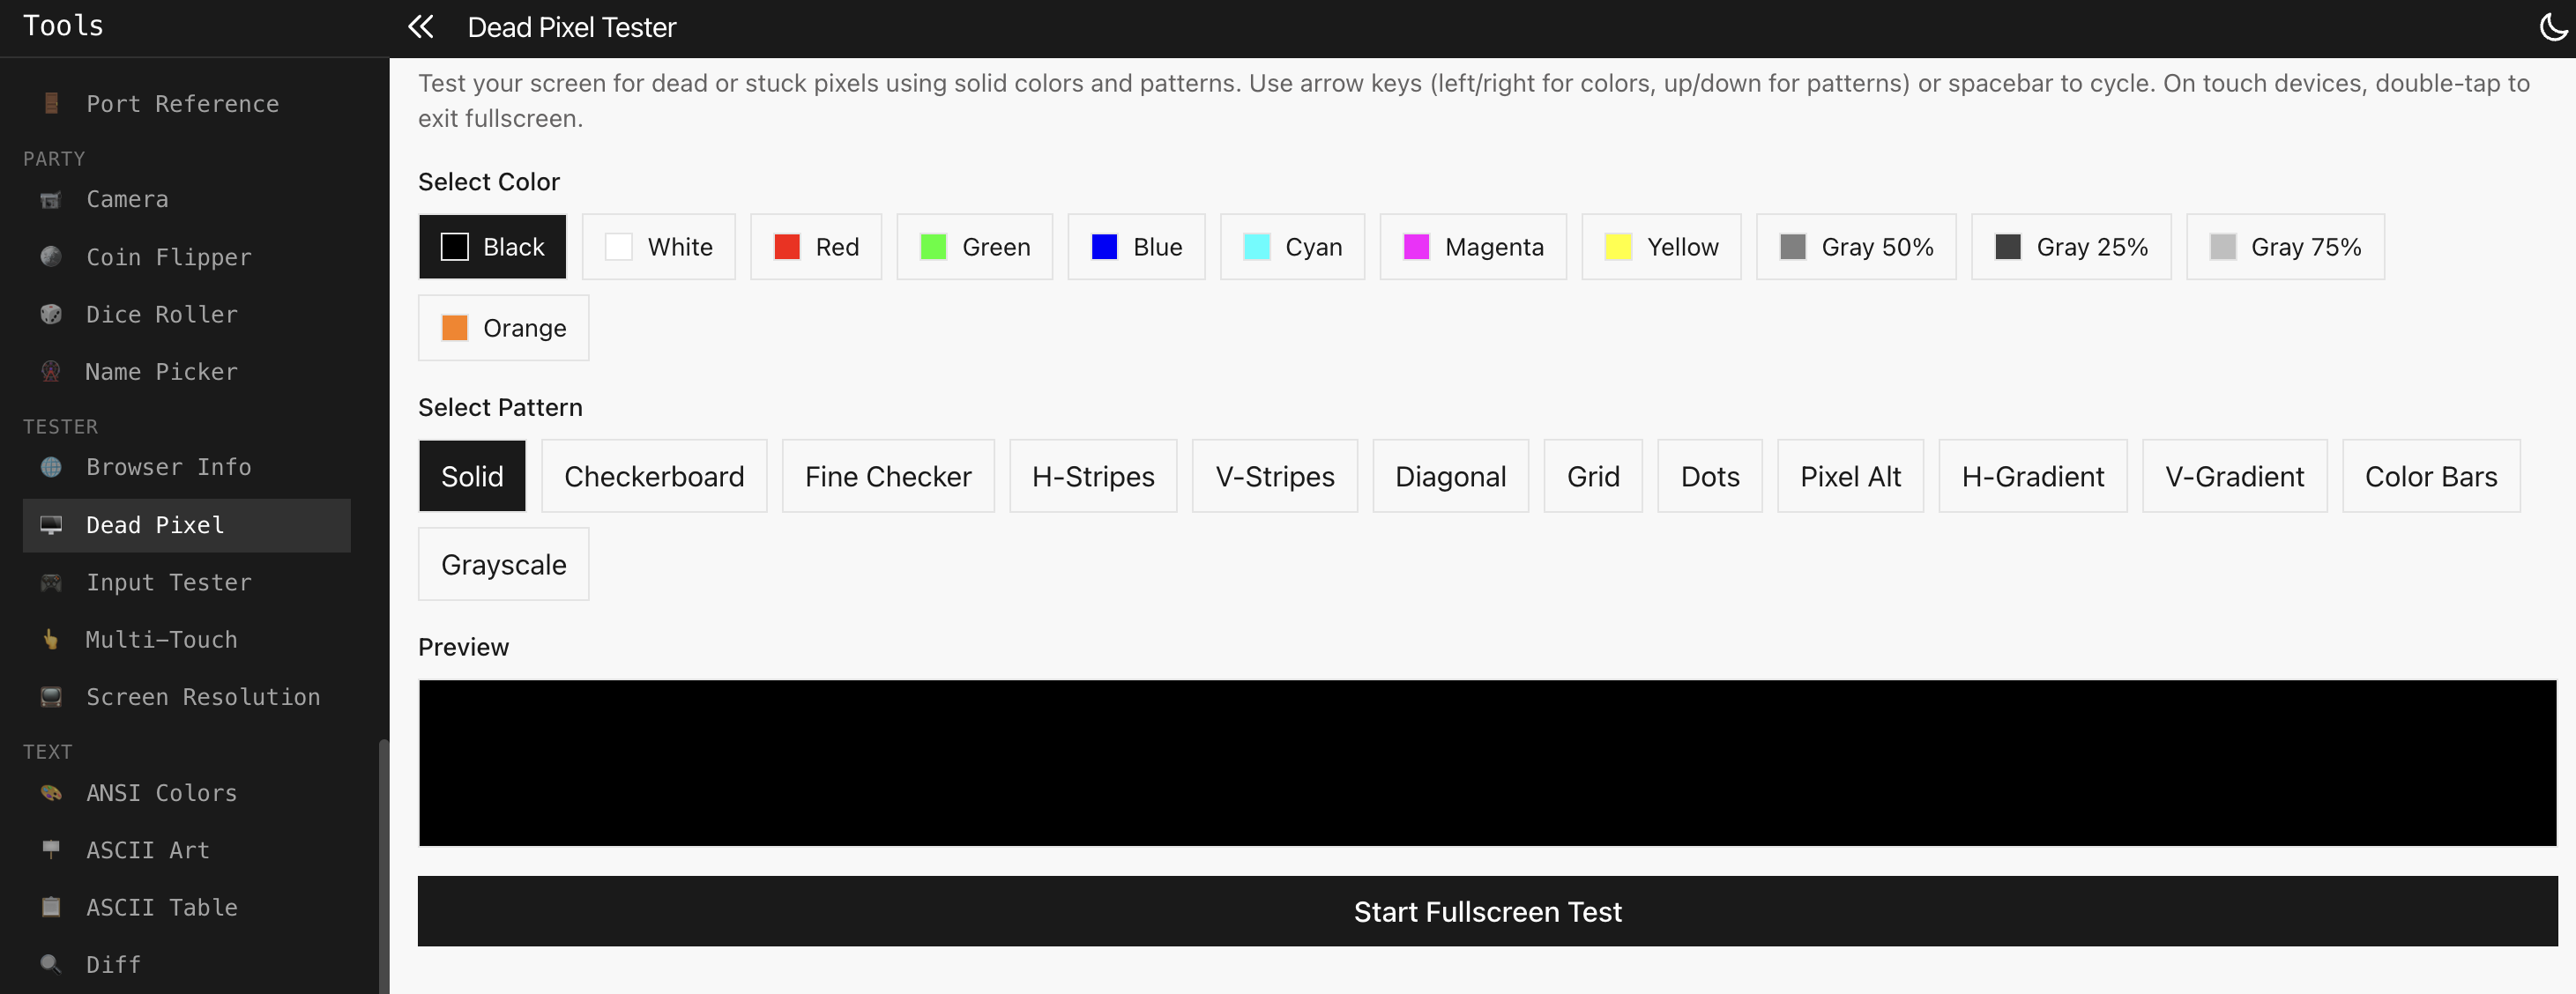
Task: Toggle dark mode with the moon icon
Action: pos(2553,27)
